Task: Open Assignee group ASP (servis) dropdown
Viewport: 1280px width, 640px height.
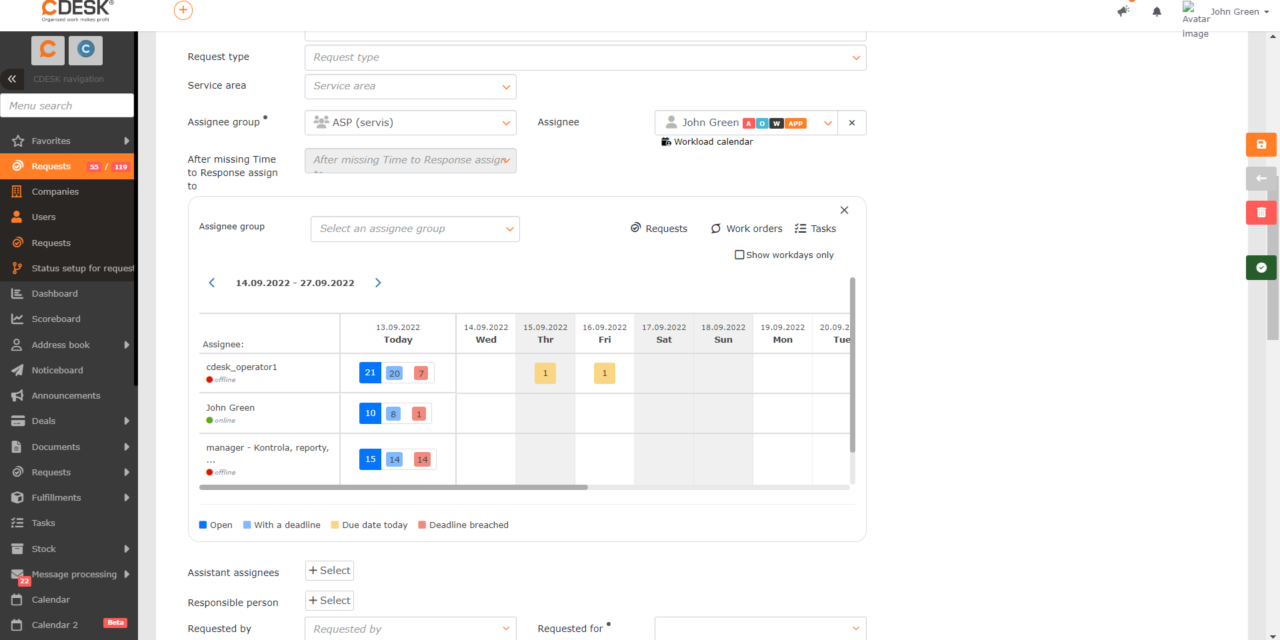Action: coord(410,122)
